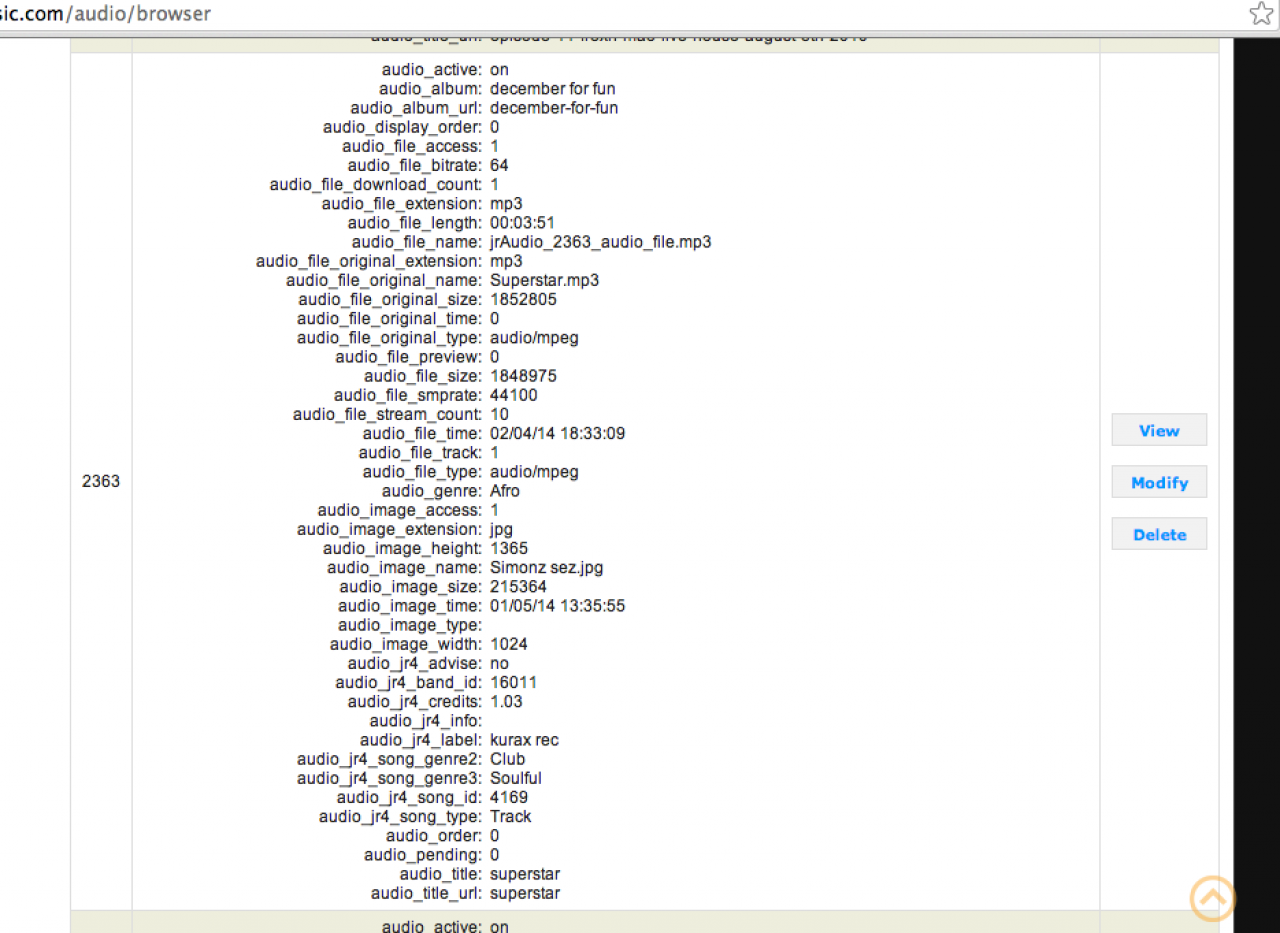Click the View button for item 2363
The image size is (1280, 933).
click(x=1159, y=430)
